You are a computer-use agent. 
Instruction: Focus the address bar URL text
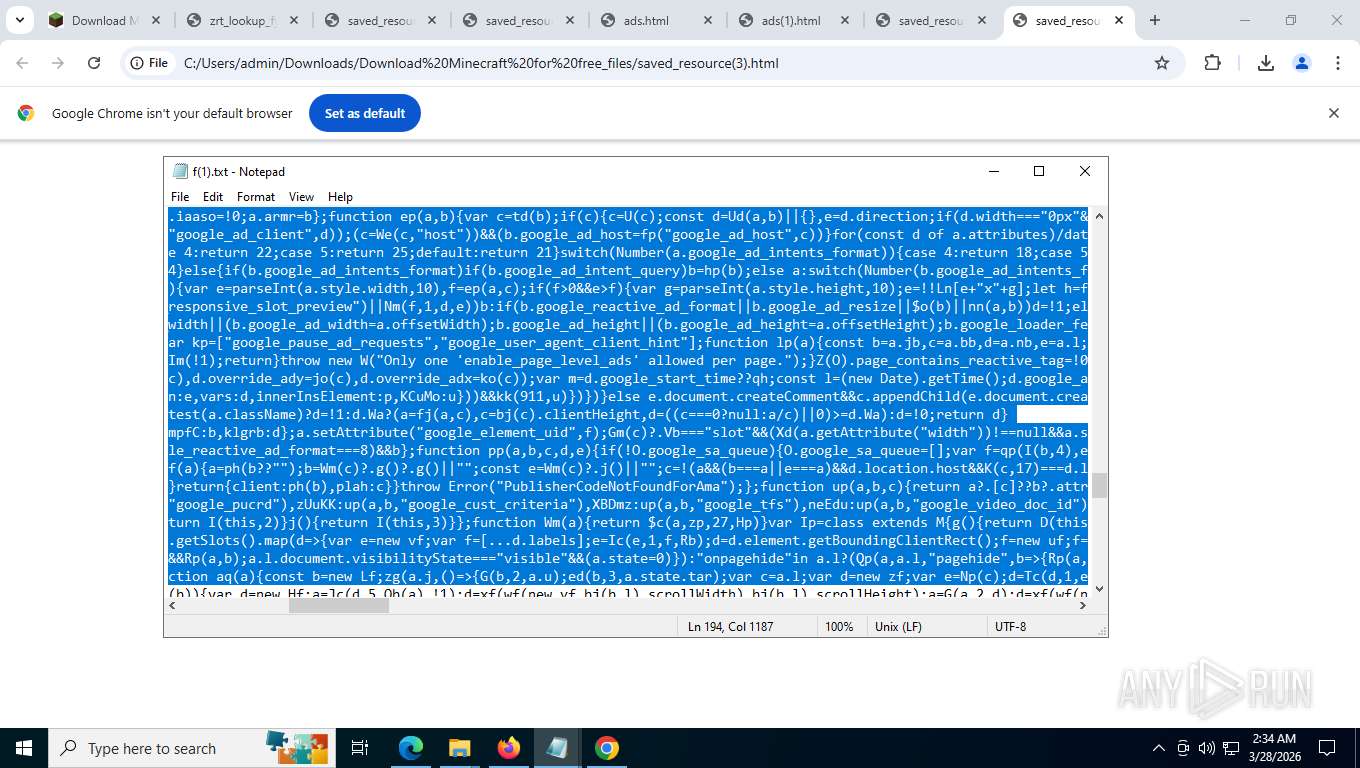pyautogui.click(x=481, y=63)
